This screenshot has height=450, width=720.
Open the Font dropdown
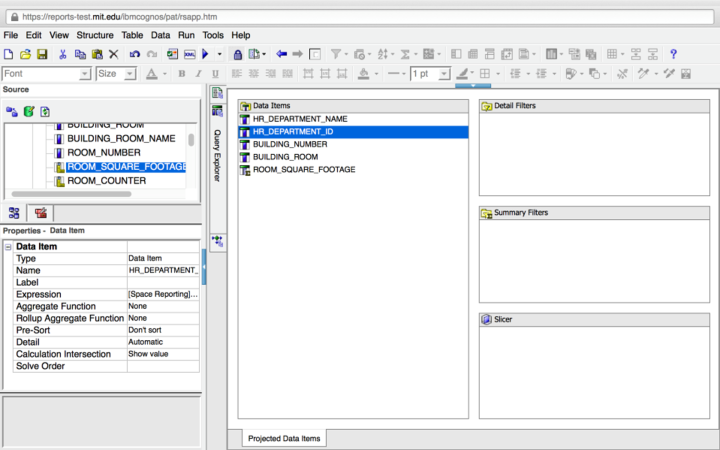(46, 74)
